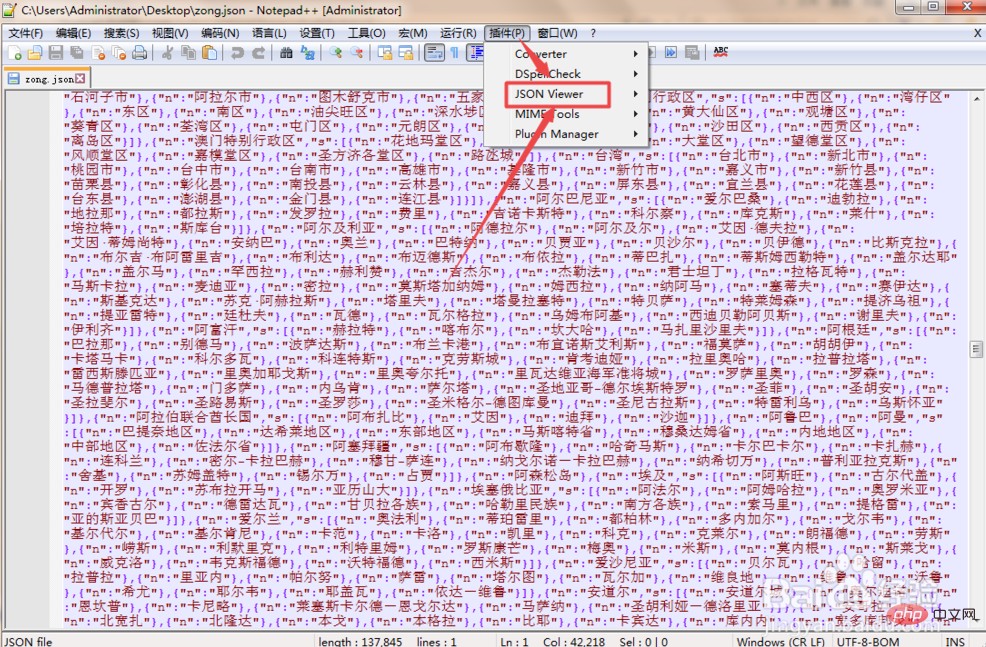Click the Cut scissors icon
Image resolution: width=986 pixels, height=647 pixels.
click(x=167, y=53)
